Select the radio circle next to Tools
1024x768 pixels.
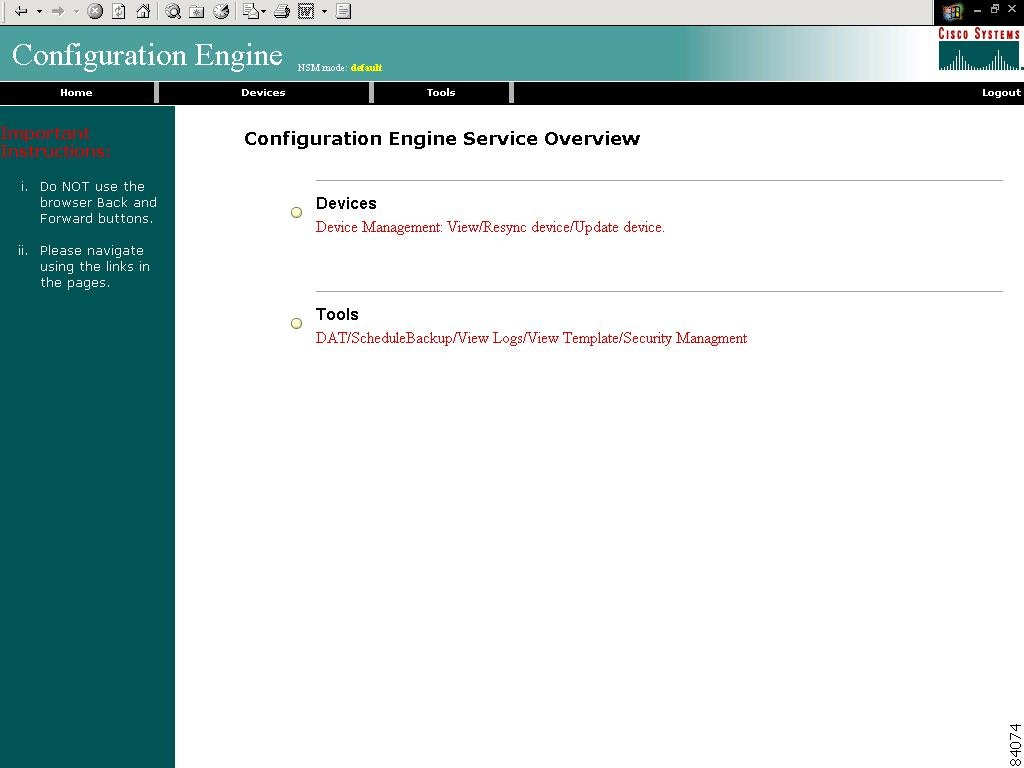(296, 323)
